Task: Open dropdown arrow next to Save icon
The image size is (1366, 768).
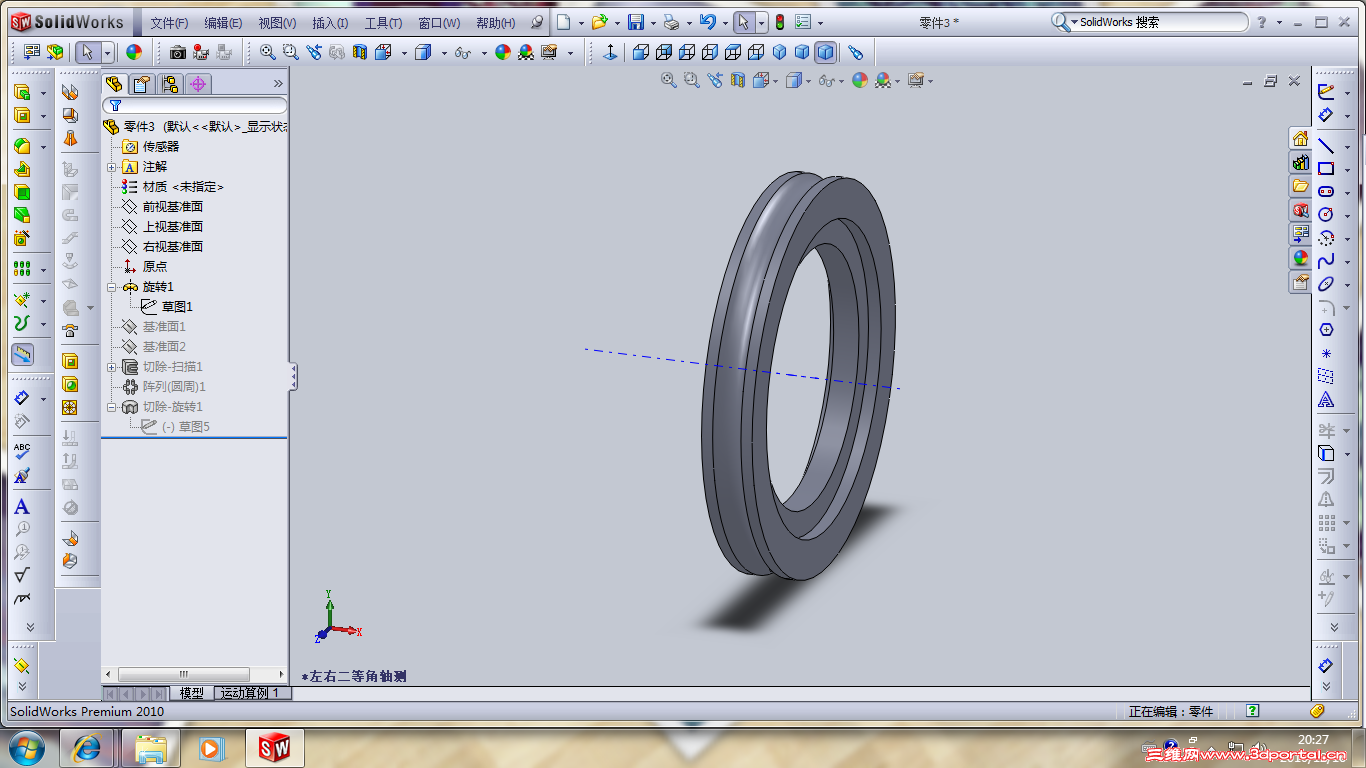Action: [653, 23]
